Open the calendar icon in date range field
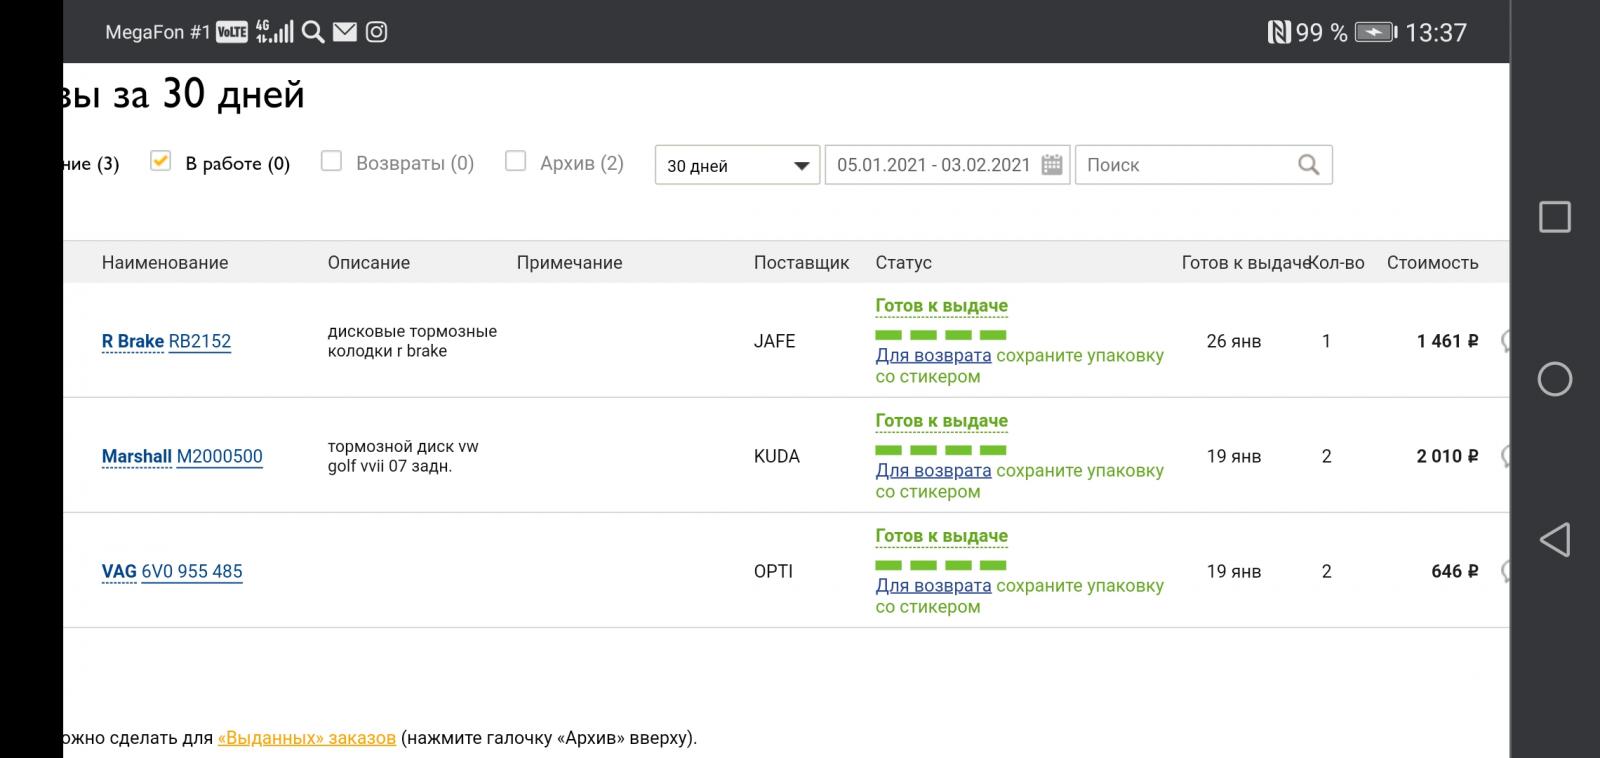 1052,165
